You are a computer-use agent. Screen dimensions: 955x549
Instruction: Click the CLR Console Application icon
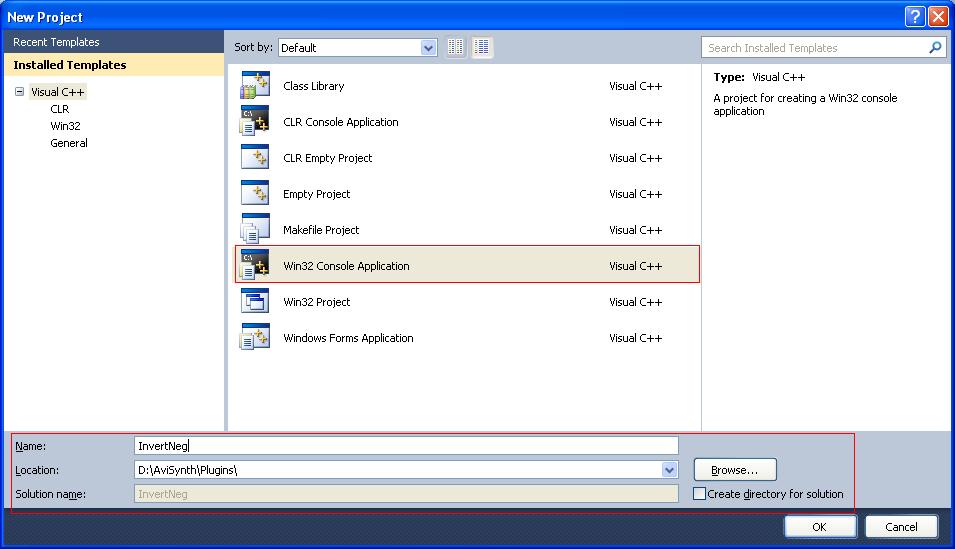tap(255, 121)
